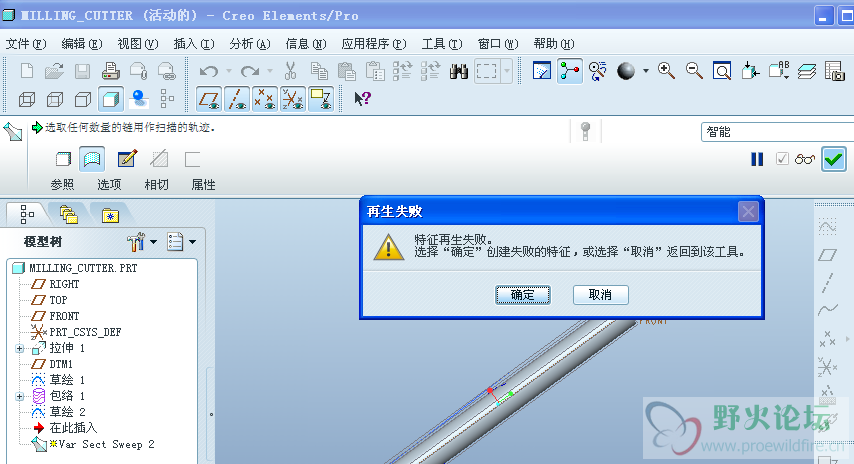Viewport: 854px width, 464px height.
Task: Select Hidden Line display icon
Action: click(x=54, y=99)
